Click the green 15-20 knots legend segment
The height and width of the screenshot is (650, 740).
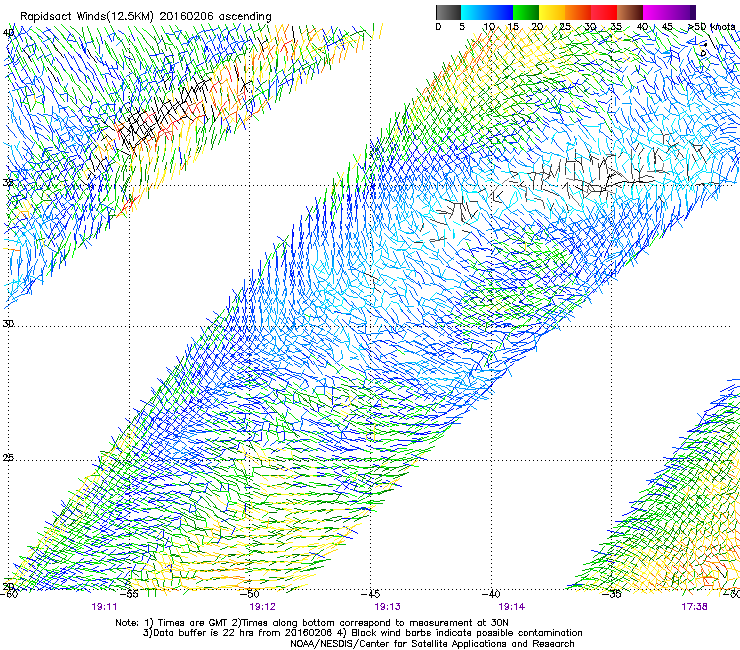tap(526, 12)
